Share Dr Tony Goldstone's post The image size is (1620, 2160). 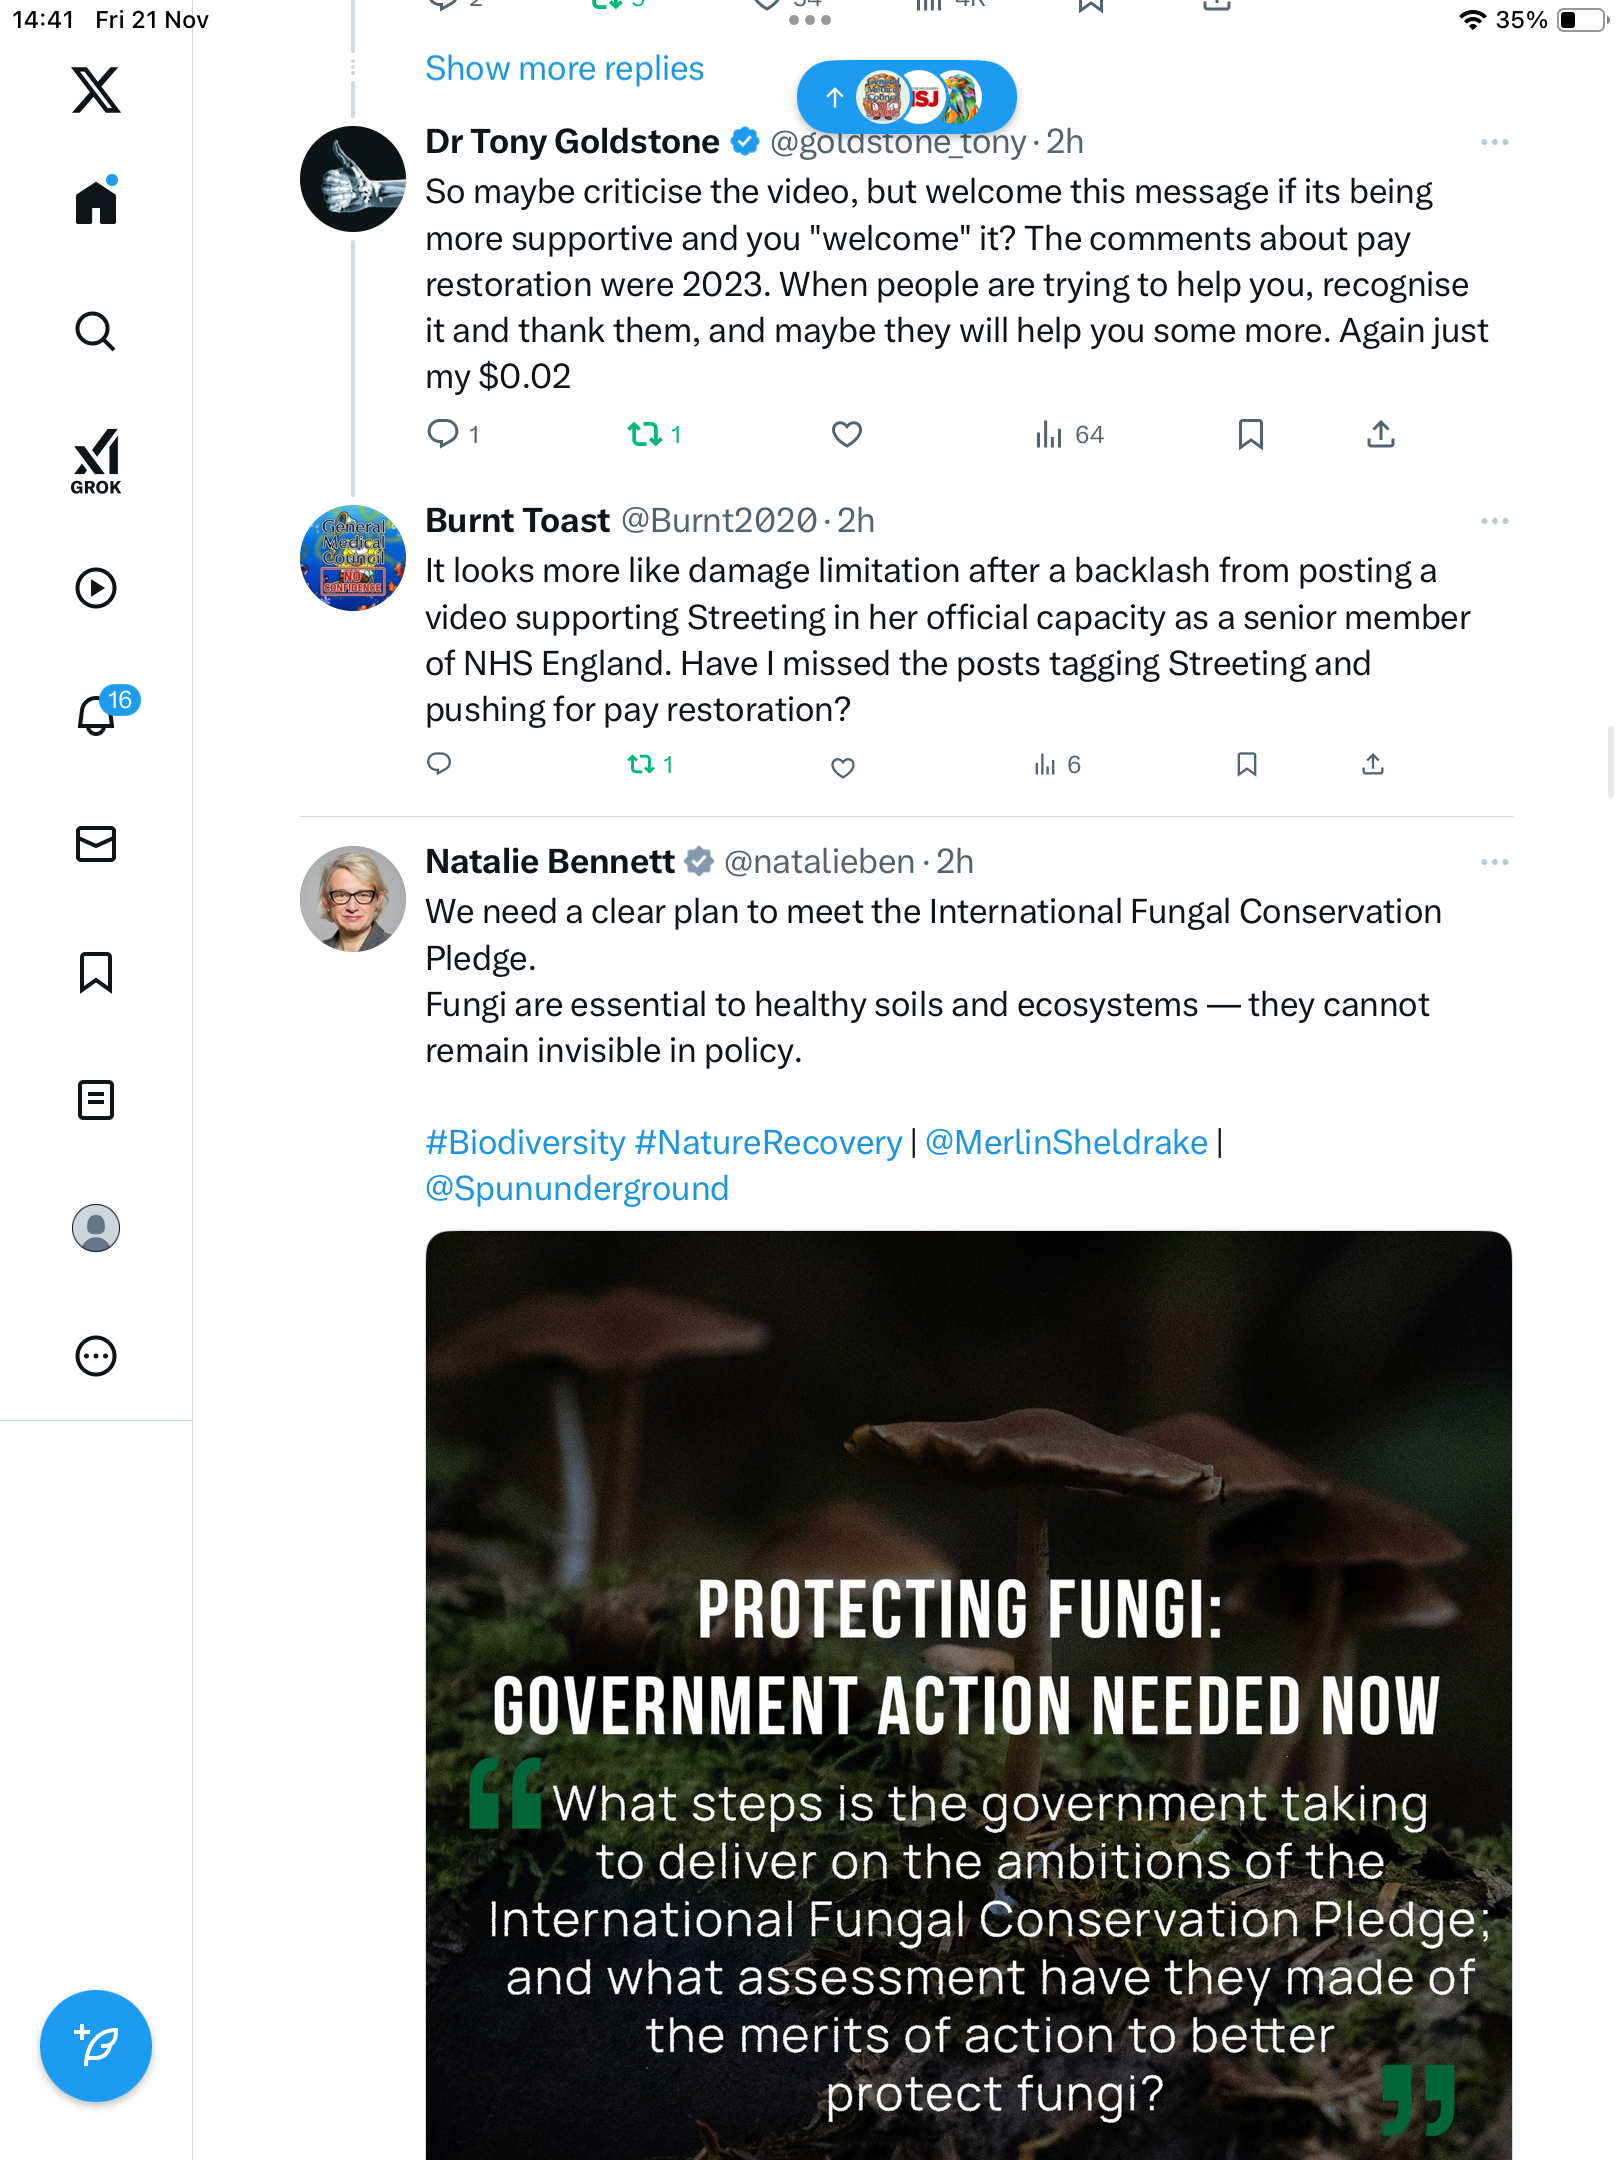[1381, 434]
